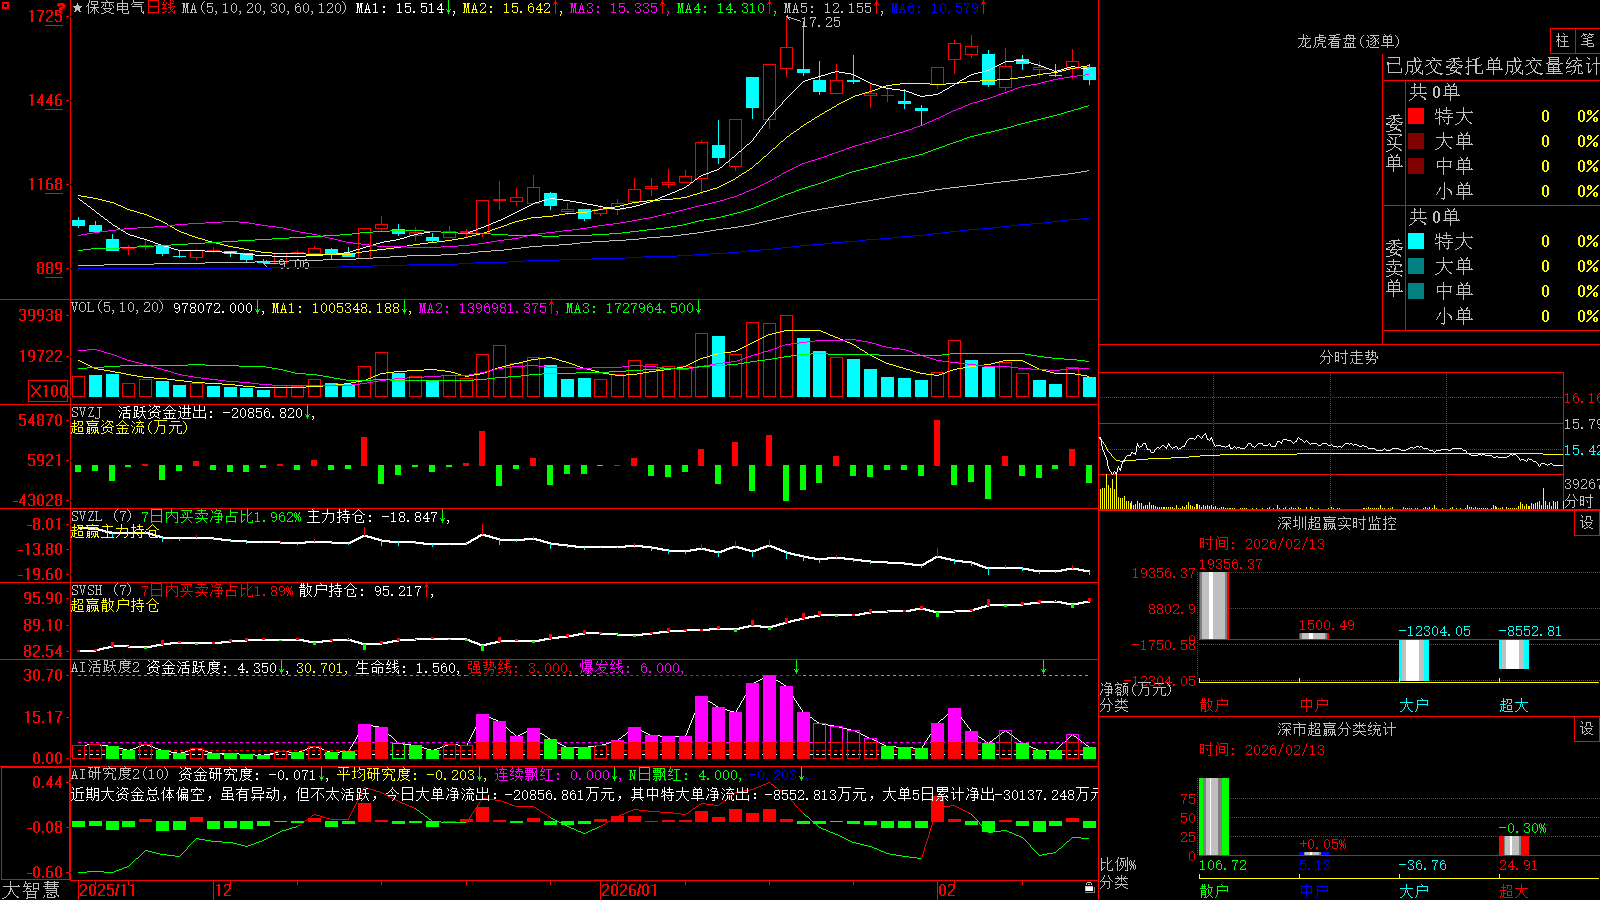Screen dimensions: 1600x900
Task: Click the dark red 大单 buy-order swatch
Action: point(1416,141)
